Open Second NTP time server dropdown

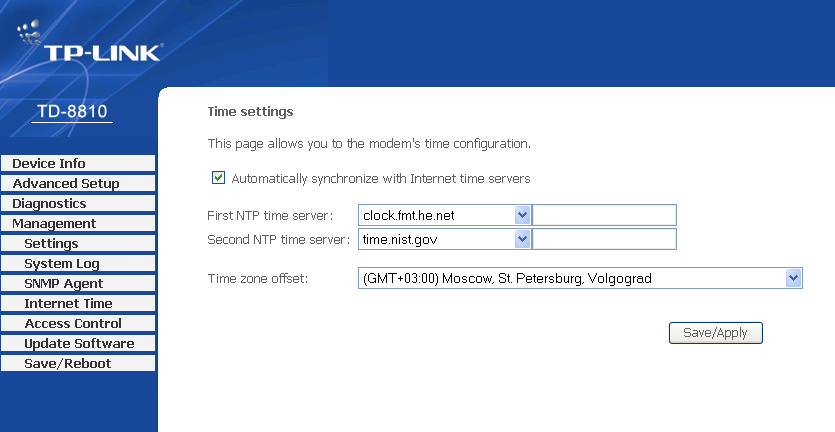[522, 239]
